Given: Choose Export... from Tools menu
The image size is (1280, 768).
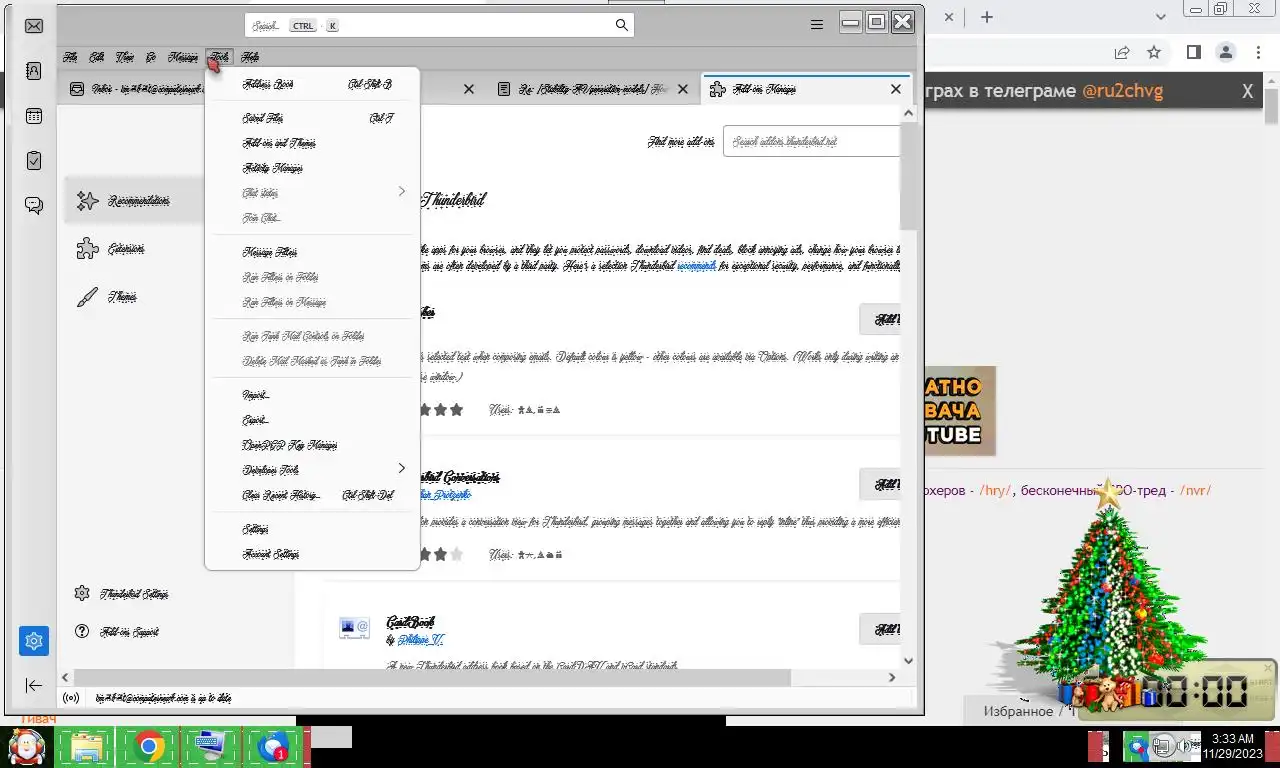Looking at the screenshot, I should pos(312,421).
